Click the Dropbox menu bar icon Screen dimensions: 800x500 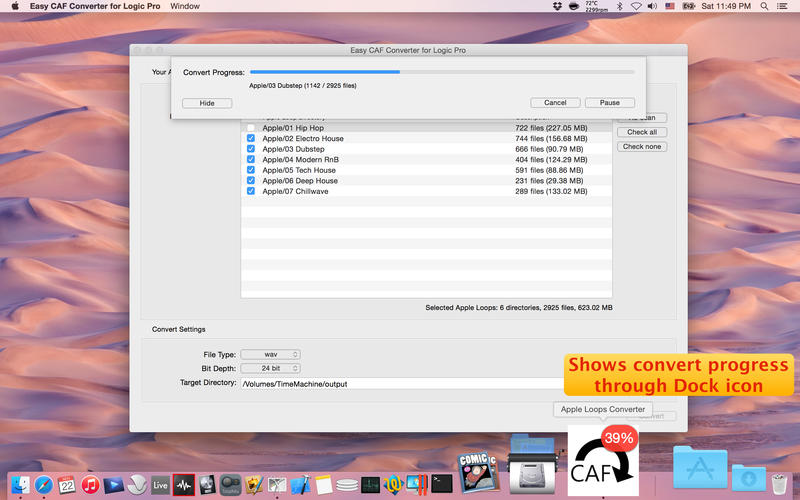557,6
